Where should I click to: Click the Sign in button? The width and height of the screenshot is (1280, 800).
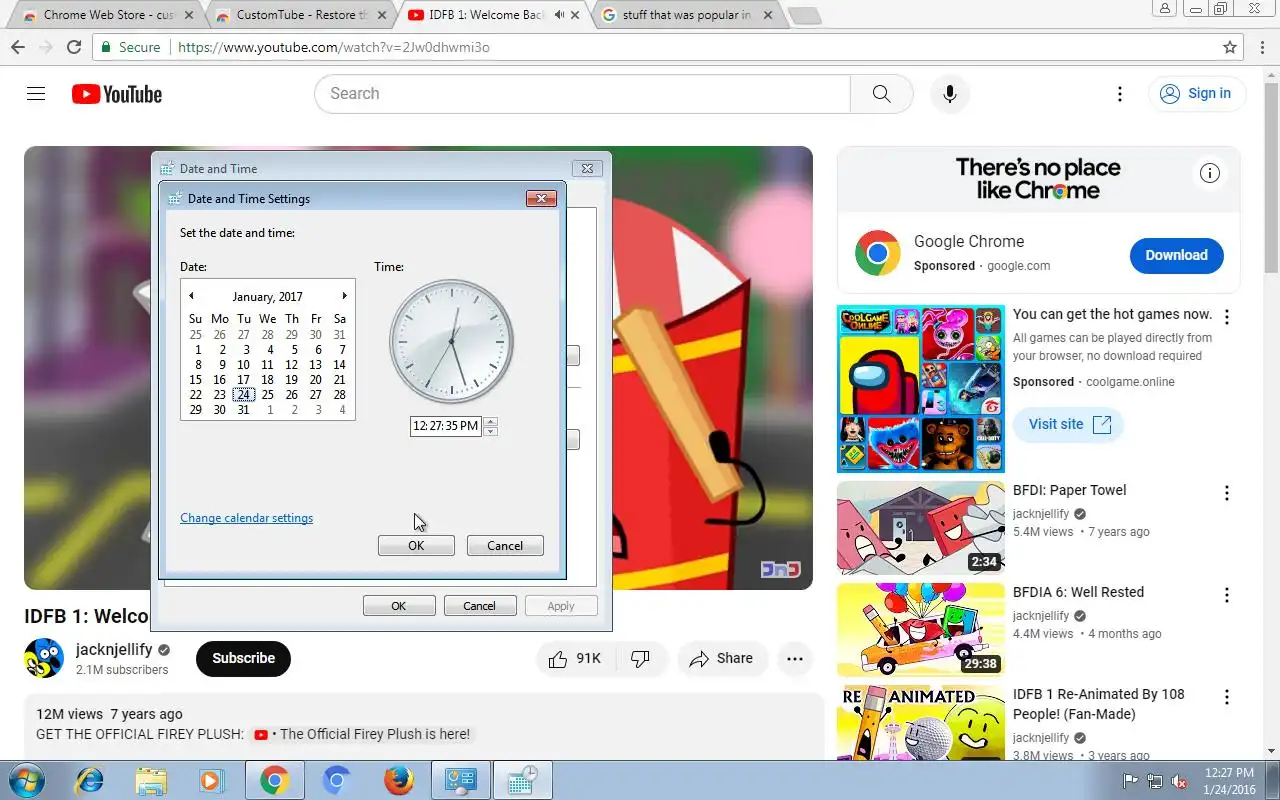point(1197,94)
